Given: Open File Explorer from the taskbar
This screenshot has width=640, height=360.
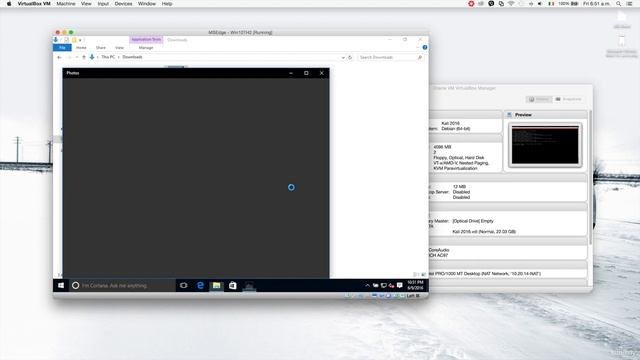Looking at the screenshot, I should 216,286.
